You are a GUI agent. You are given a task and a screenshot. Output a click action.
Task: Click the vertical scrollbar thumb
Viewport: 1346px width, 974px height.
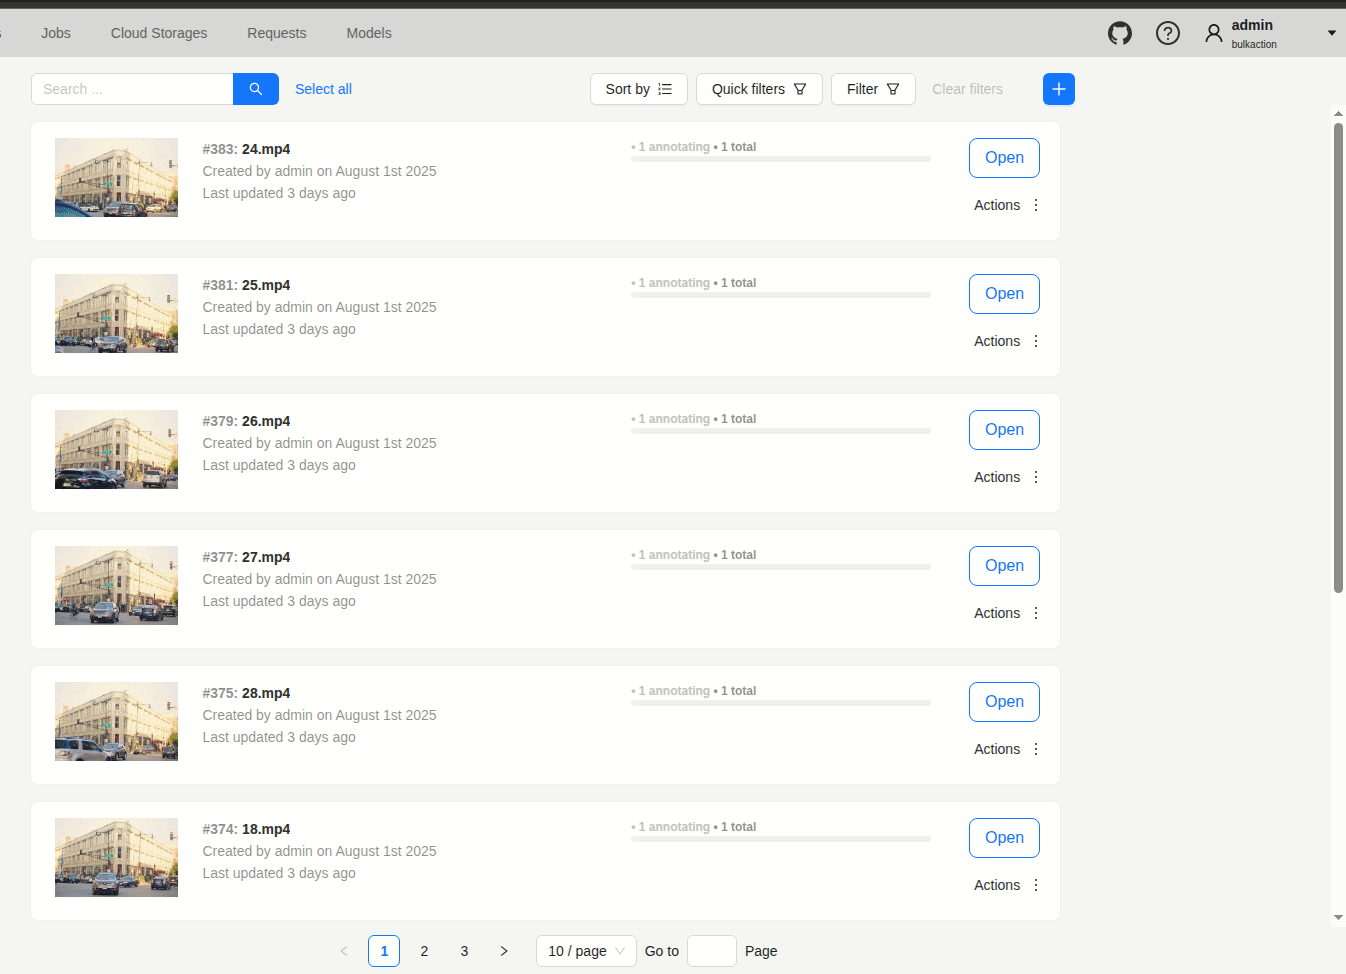[x=1338, y=357]
